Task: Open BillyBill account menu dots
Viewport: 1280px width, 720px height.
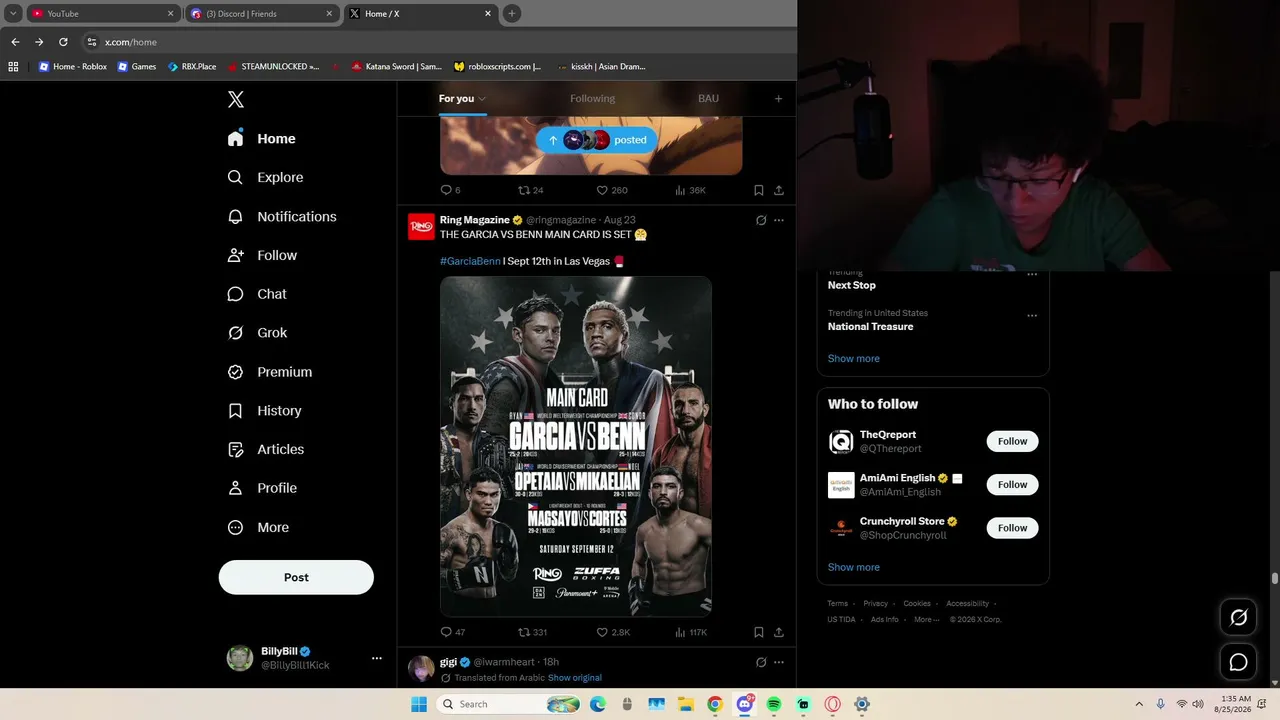Action: [377, 658]
